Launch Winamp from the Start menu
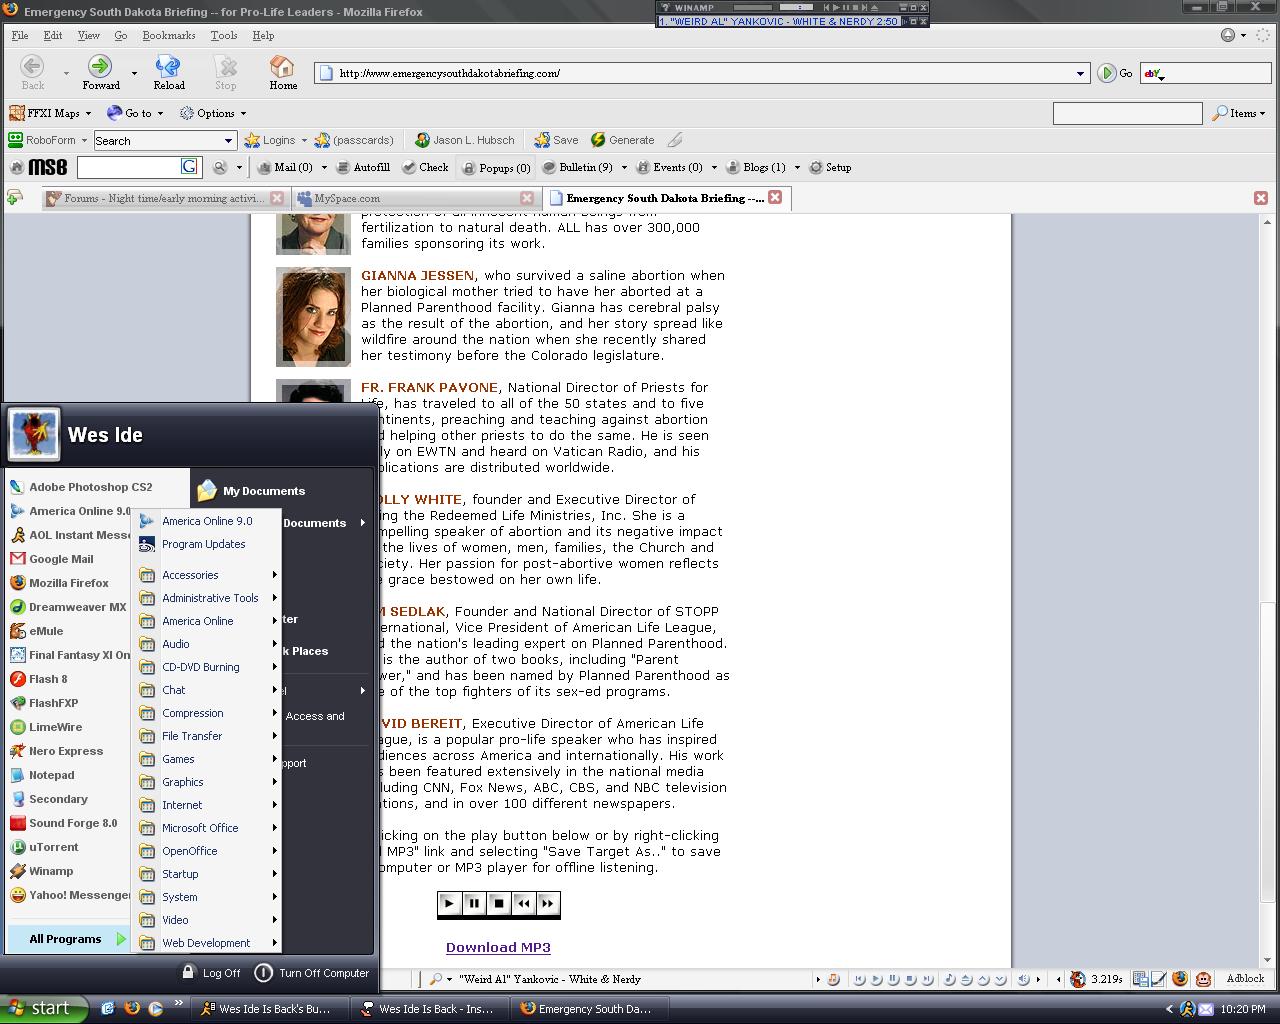1280x1024 pixels. click(x=50, y=871)
